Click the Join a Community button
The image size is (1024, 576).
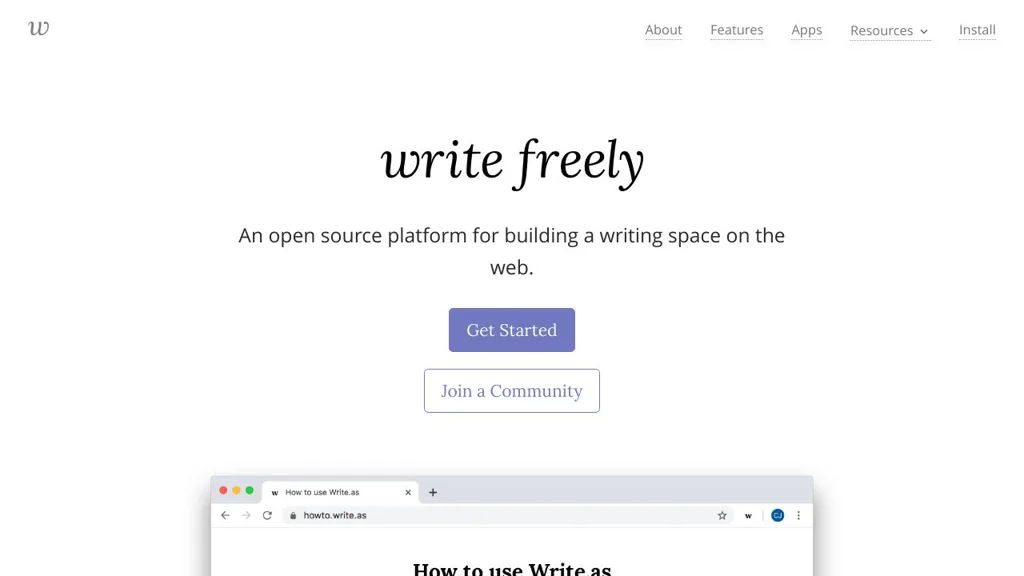click(511, 391)
